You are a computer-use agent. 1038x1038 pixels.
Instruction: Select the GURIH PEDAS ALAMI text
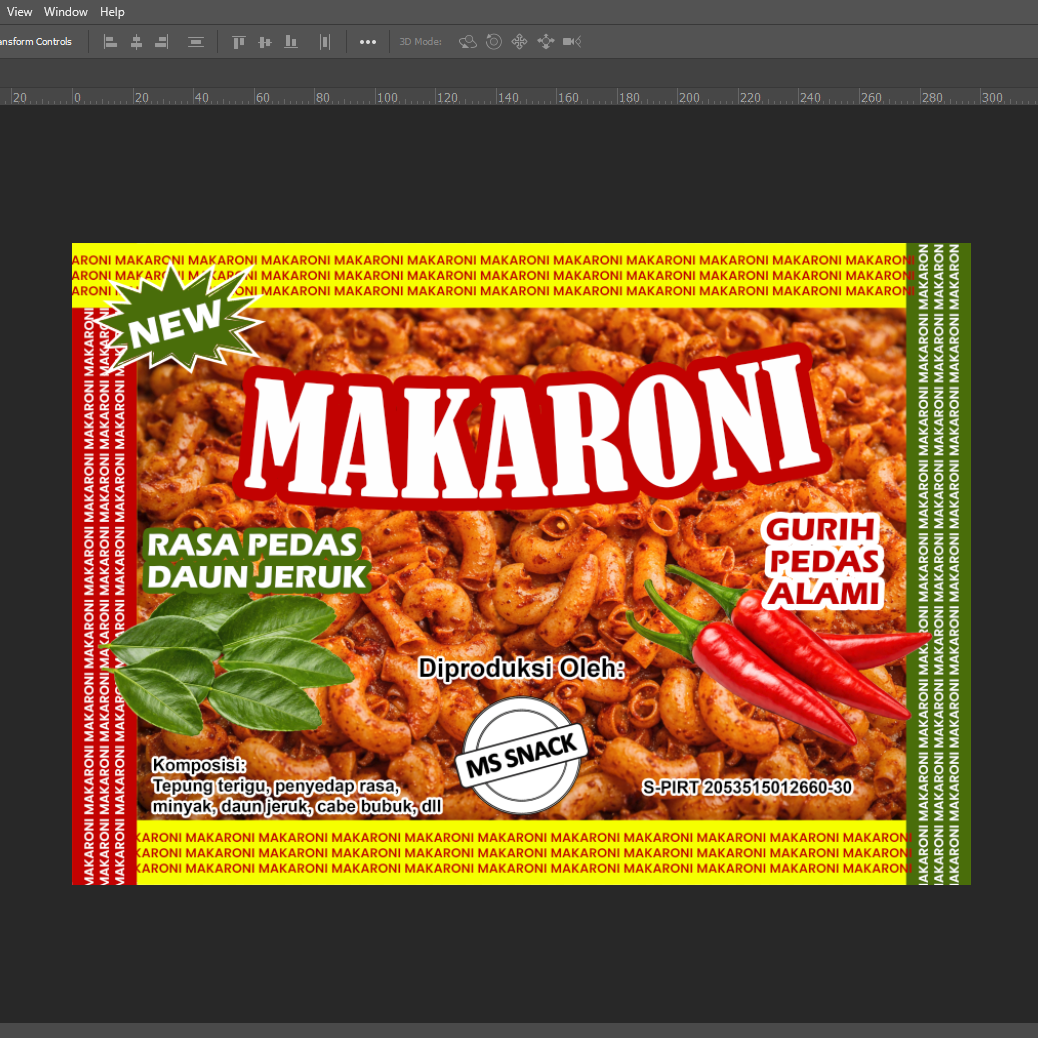coord(823,561)
